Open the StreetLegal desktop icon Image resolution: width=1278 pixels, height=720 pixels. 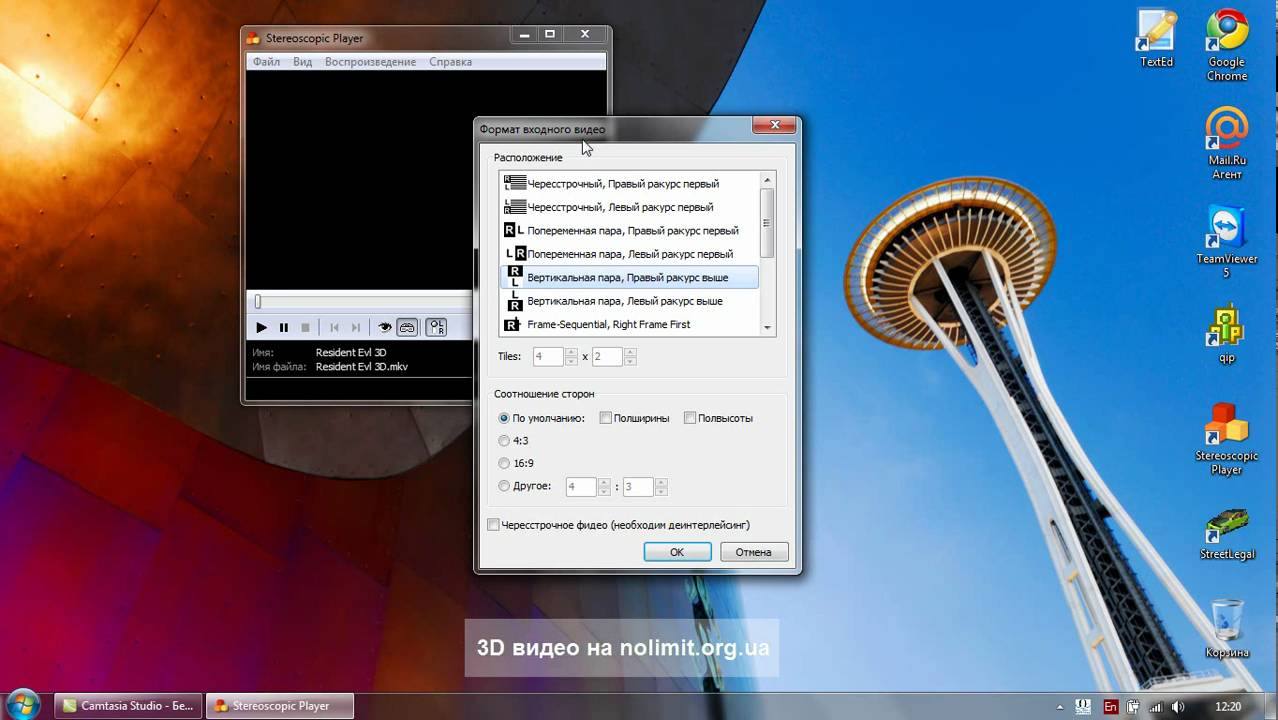click(x=1227, y=533)
